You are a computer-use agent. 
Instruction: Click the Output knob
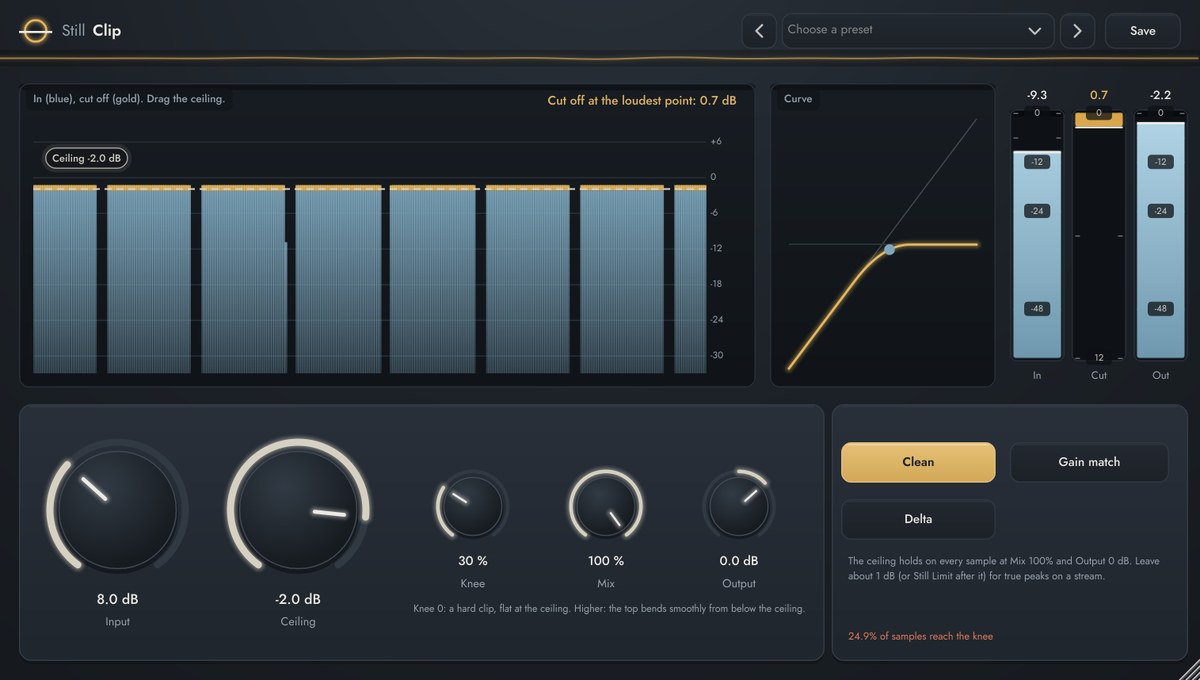[739, 507]
